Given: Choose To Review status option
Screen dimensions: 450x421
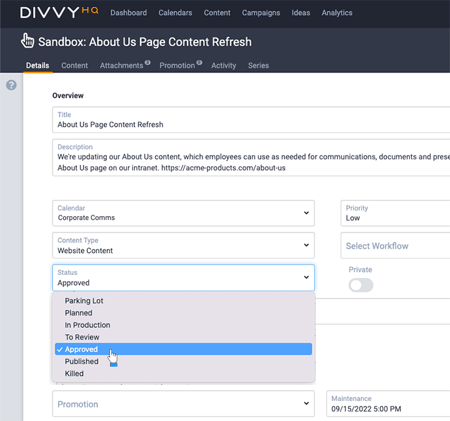Looking at the screenshot, I should pos(183,337).
